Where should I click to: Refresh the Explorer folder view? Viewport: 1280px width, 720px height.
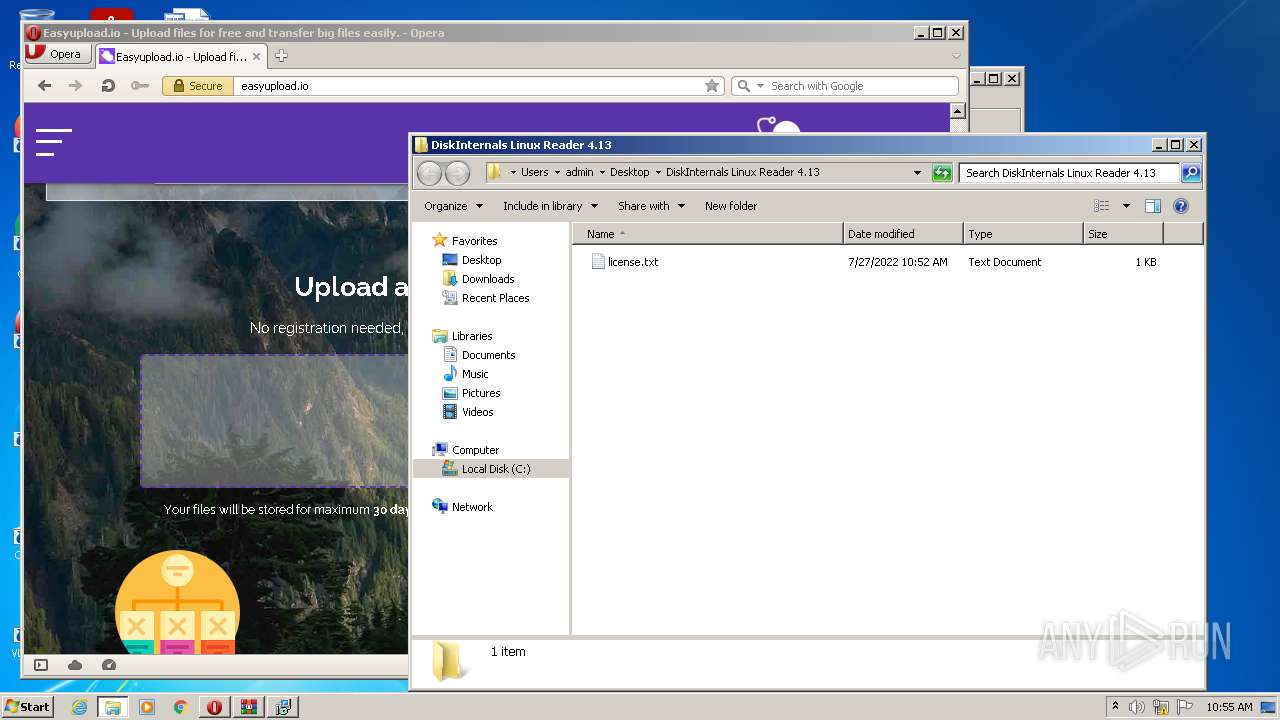[x=941, y=173]
